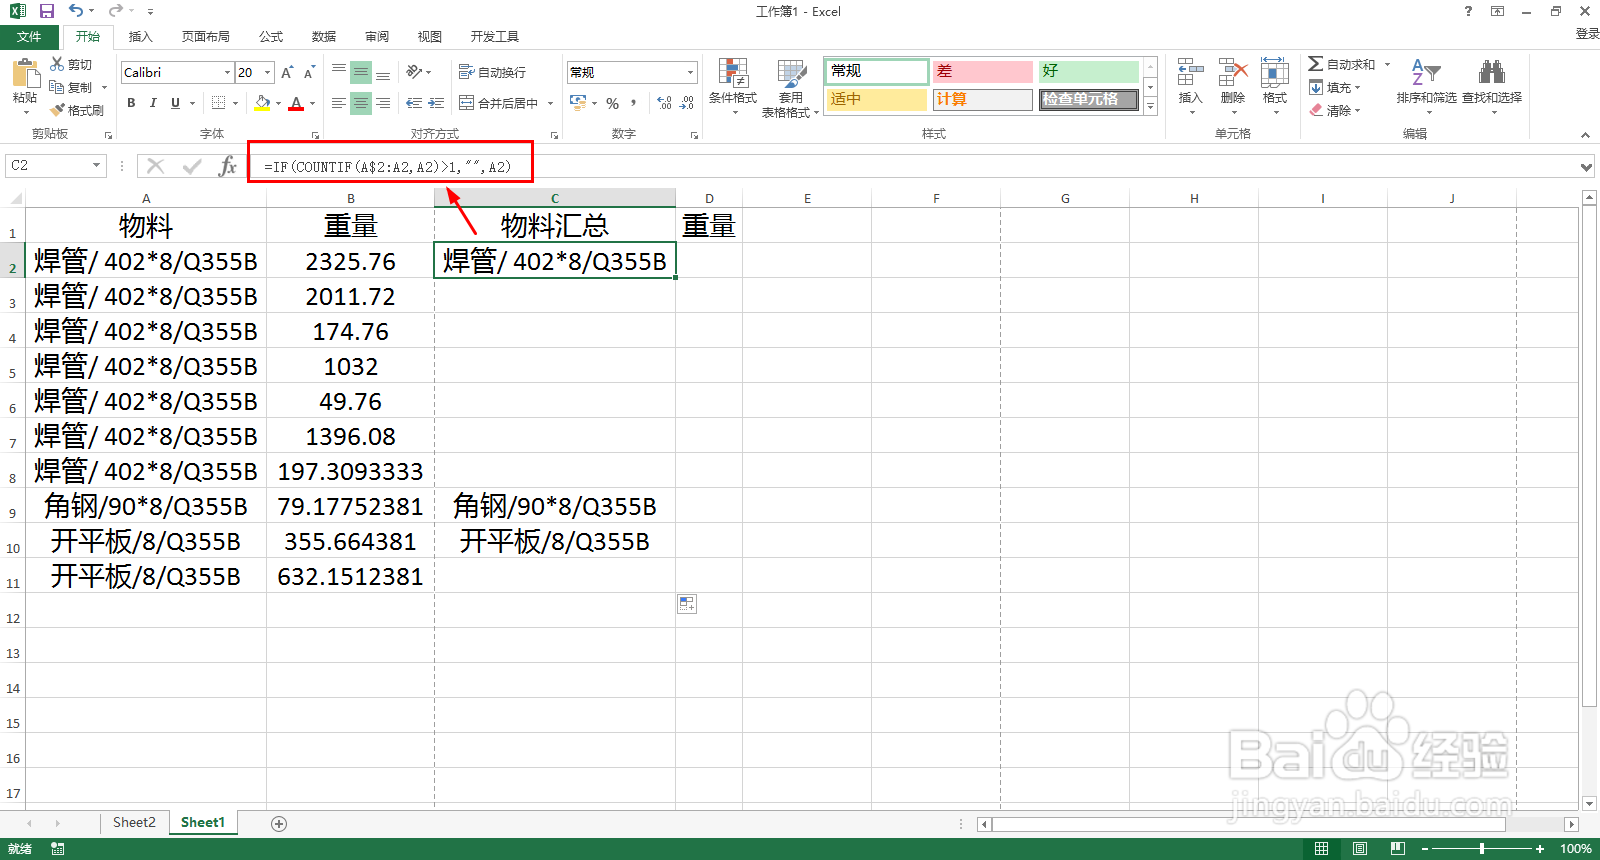Click the Format as Table icon
The width and height of the screenshot is (1600, 860).
[791, 73]
